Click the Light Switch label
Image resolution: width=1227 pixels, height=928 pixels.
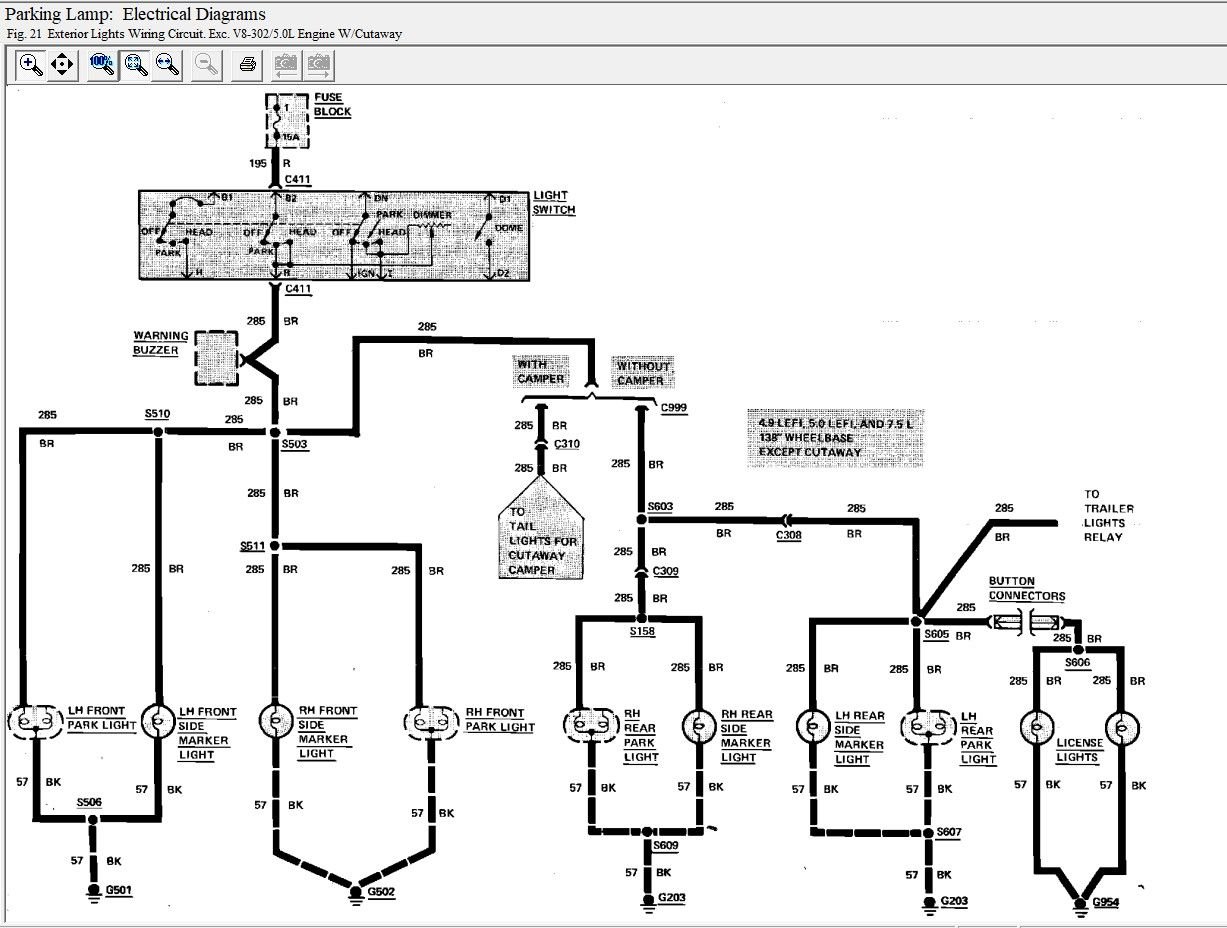pos(554,202)
